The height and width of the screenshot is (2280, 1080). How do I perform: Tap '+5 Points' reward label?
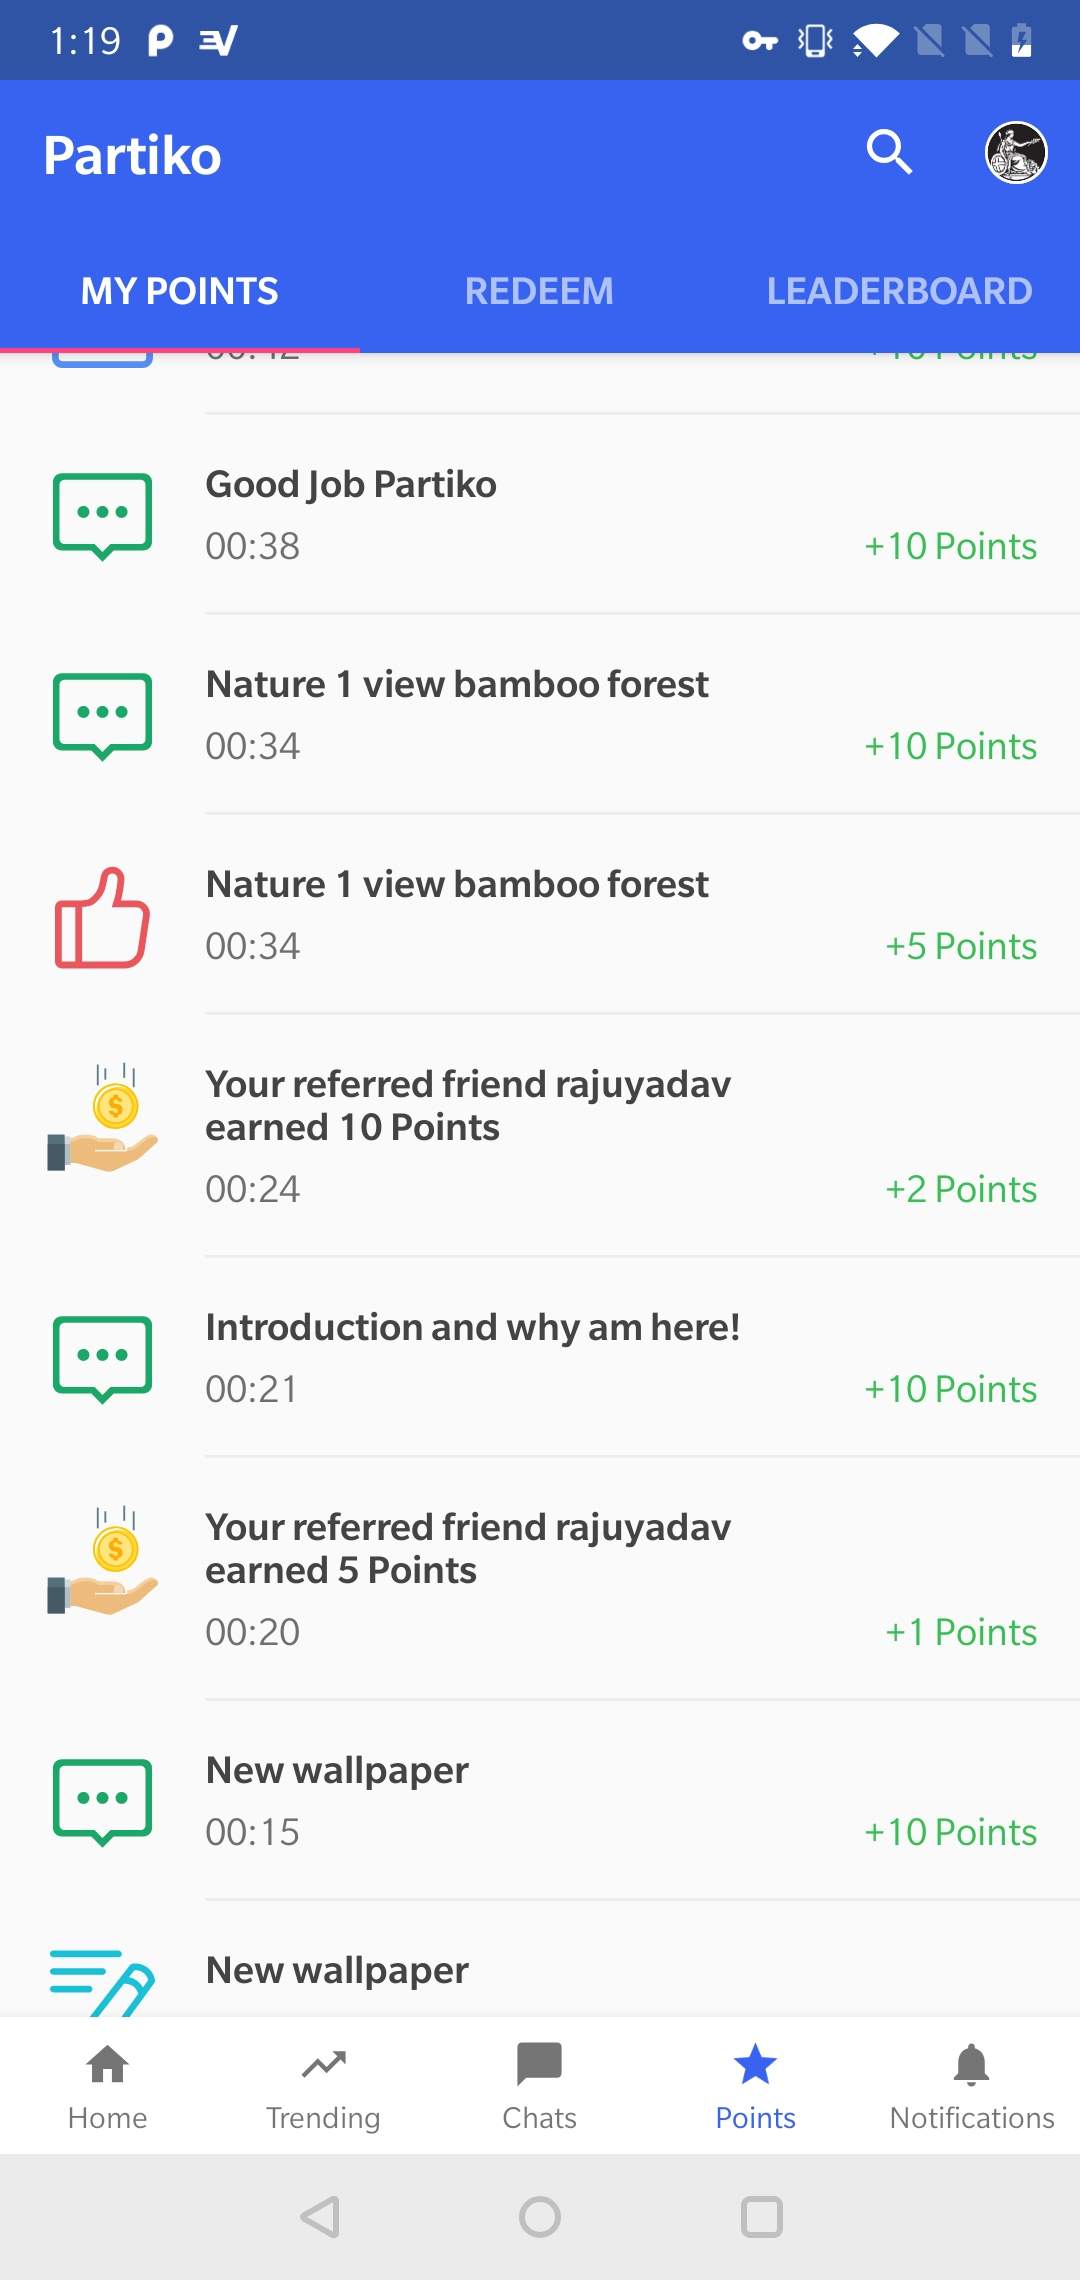tap(961, 946)
